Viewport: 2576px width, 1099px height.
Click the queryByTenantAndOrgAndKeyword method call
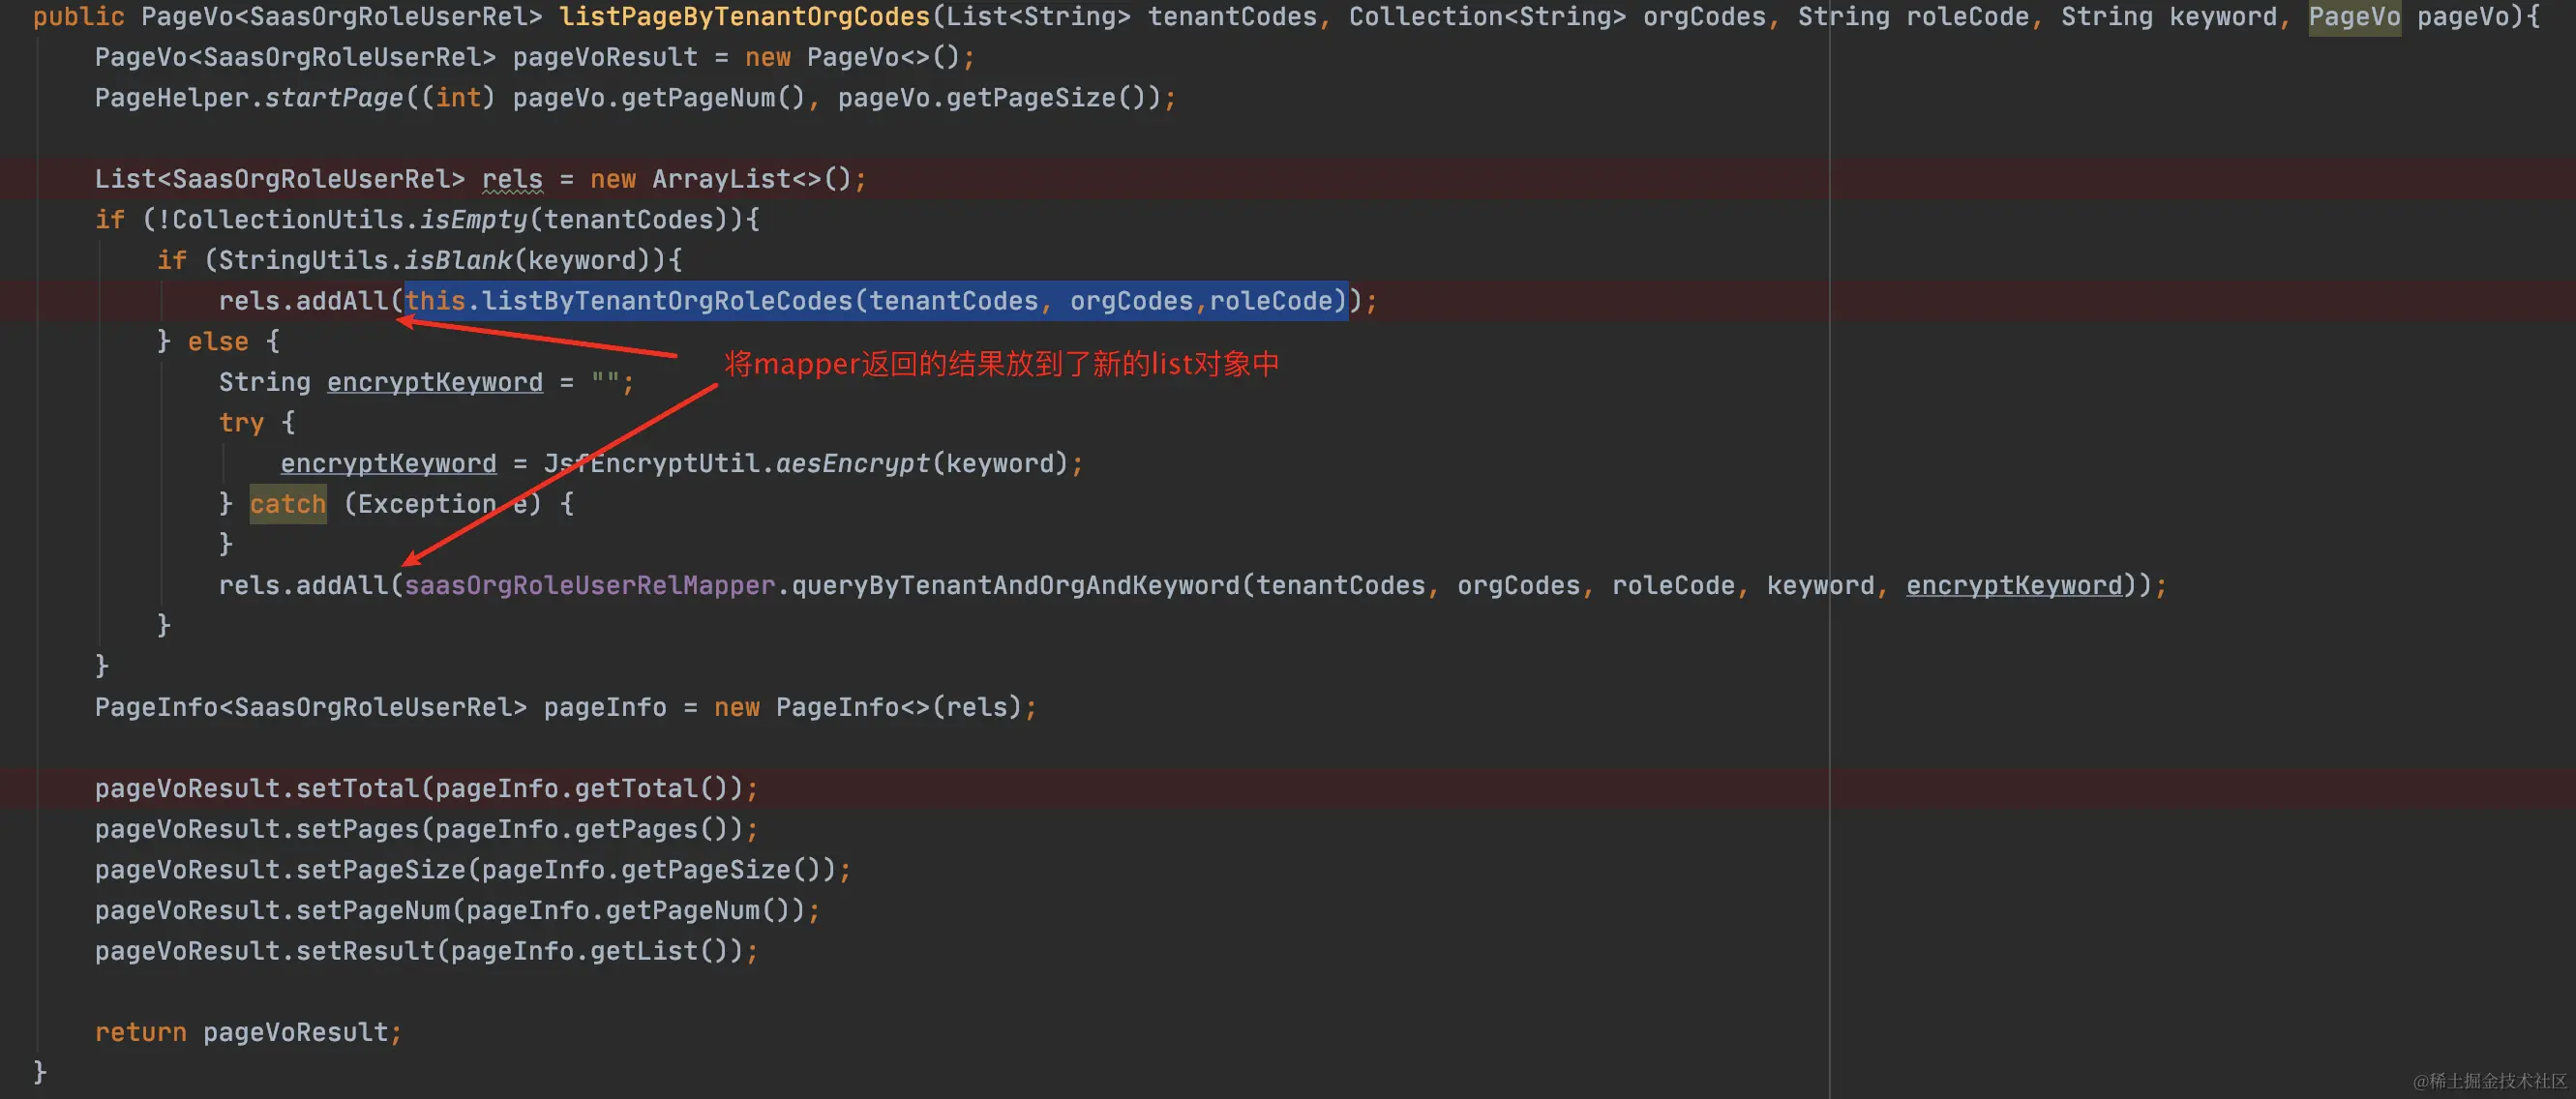1015,586
